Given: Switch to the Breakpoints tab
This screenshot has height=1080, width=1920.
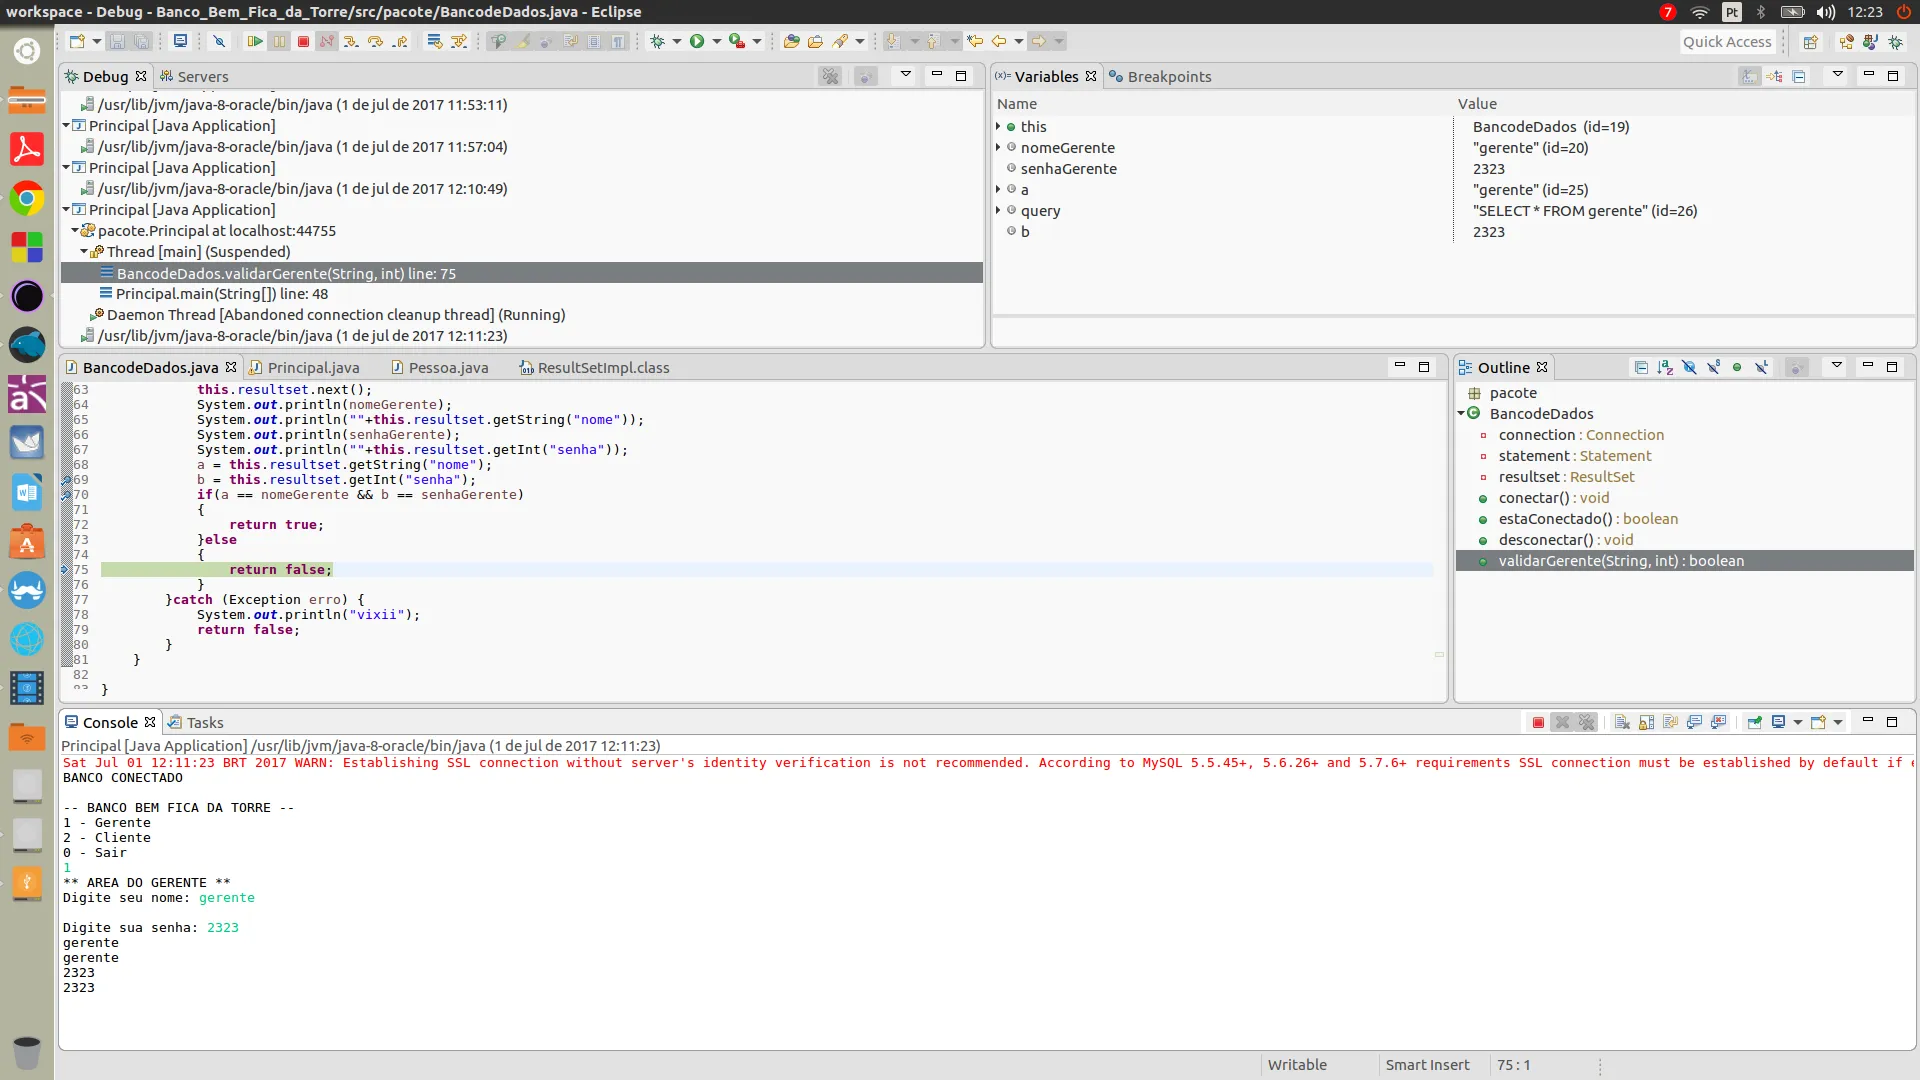Looking at the screenshot, I should tap(1168, 77).
